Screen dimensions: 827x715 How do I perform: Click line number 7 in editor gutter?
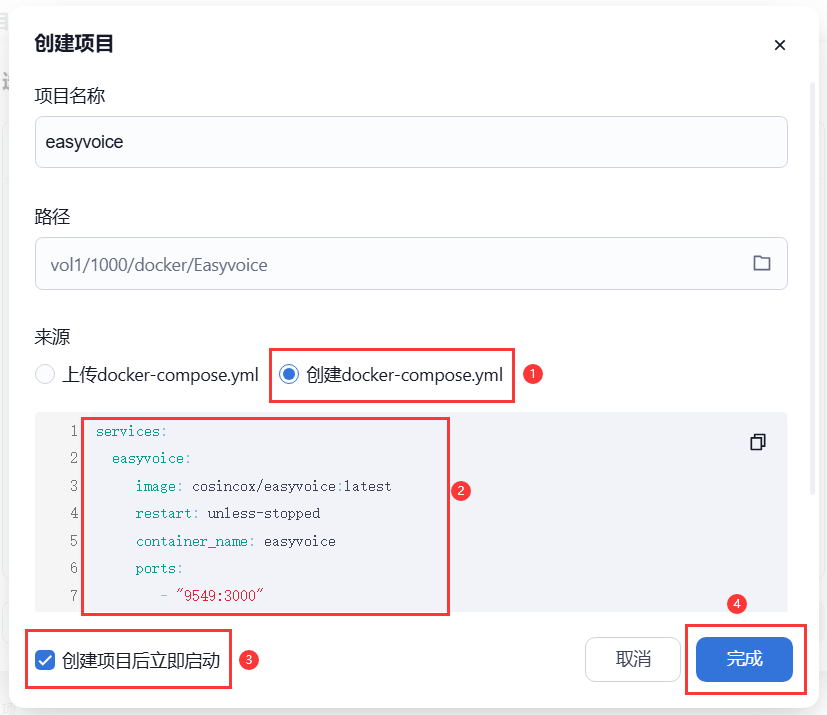coord(74,596)
